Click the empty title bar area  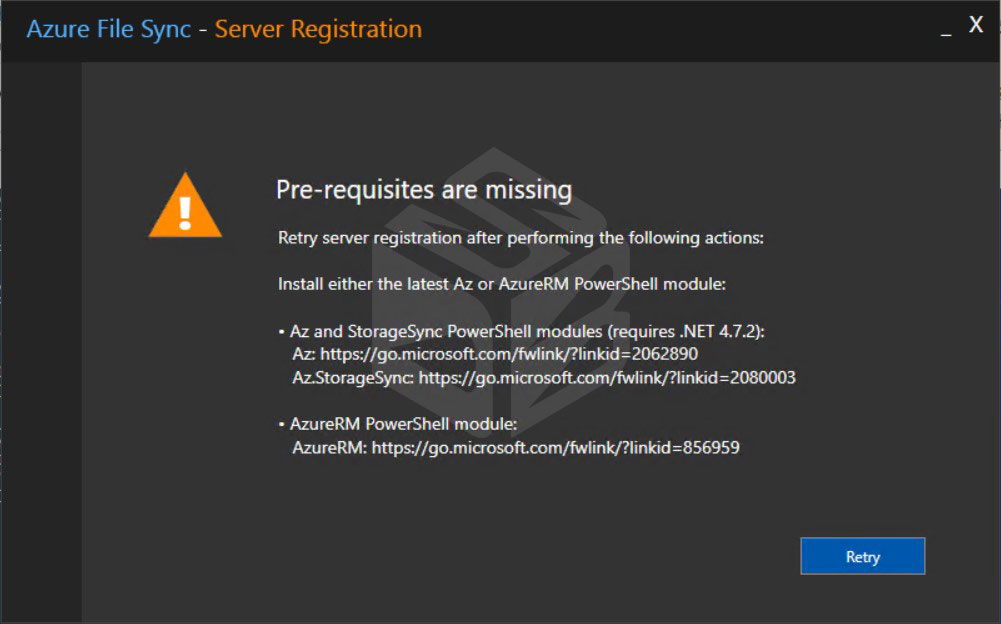[677, 29]
